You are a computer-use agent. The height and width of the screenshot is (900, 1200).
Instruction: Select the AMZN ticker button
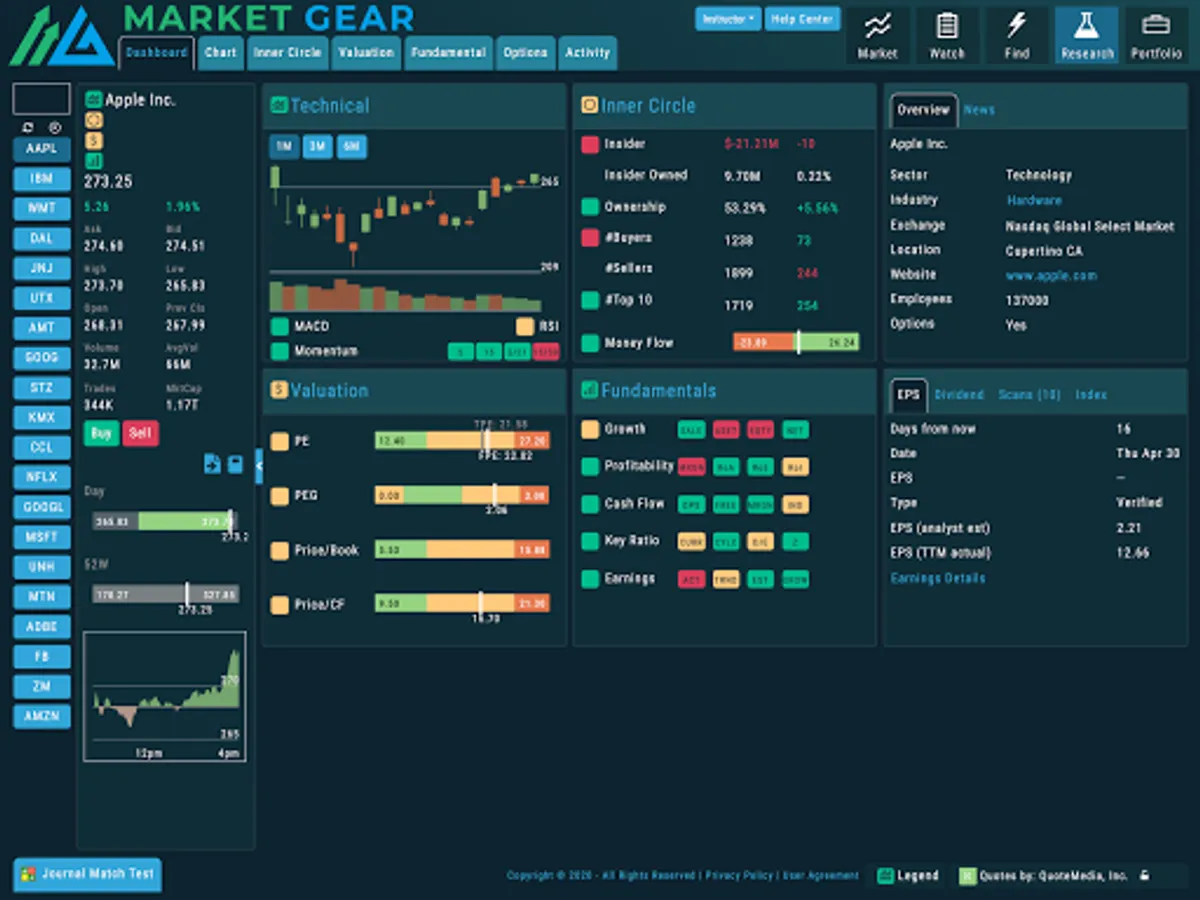(x=41, y=716)
